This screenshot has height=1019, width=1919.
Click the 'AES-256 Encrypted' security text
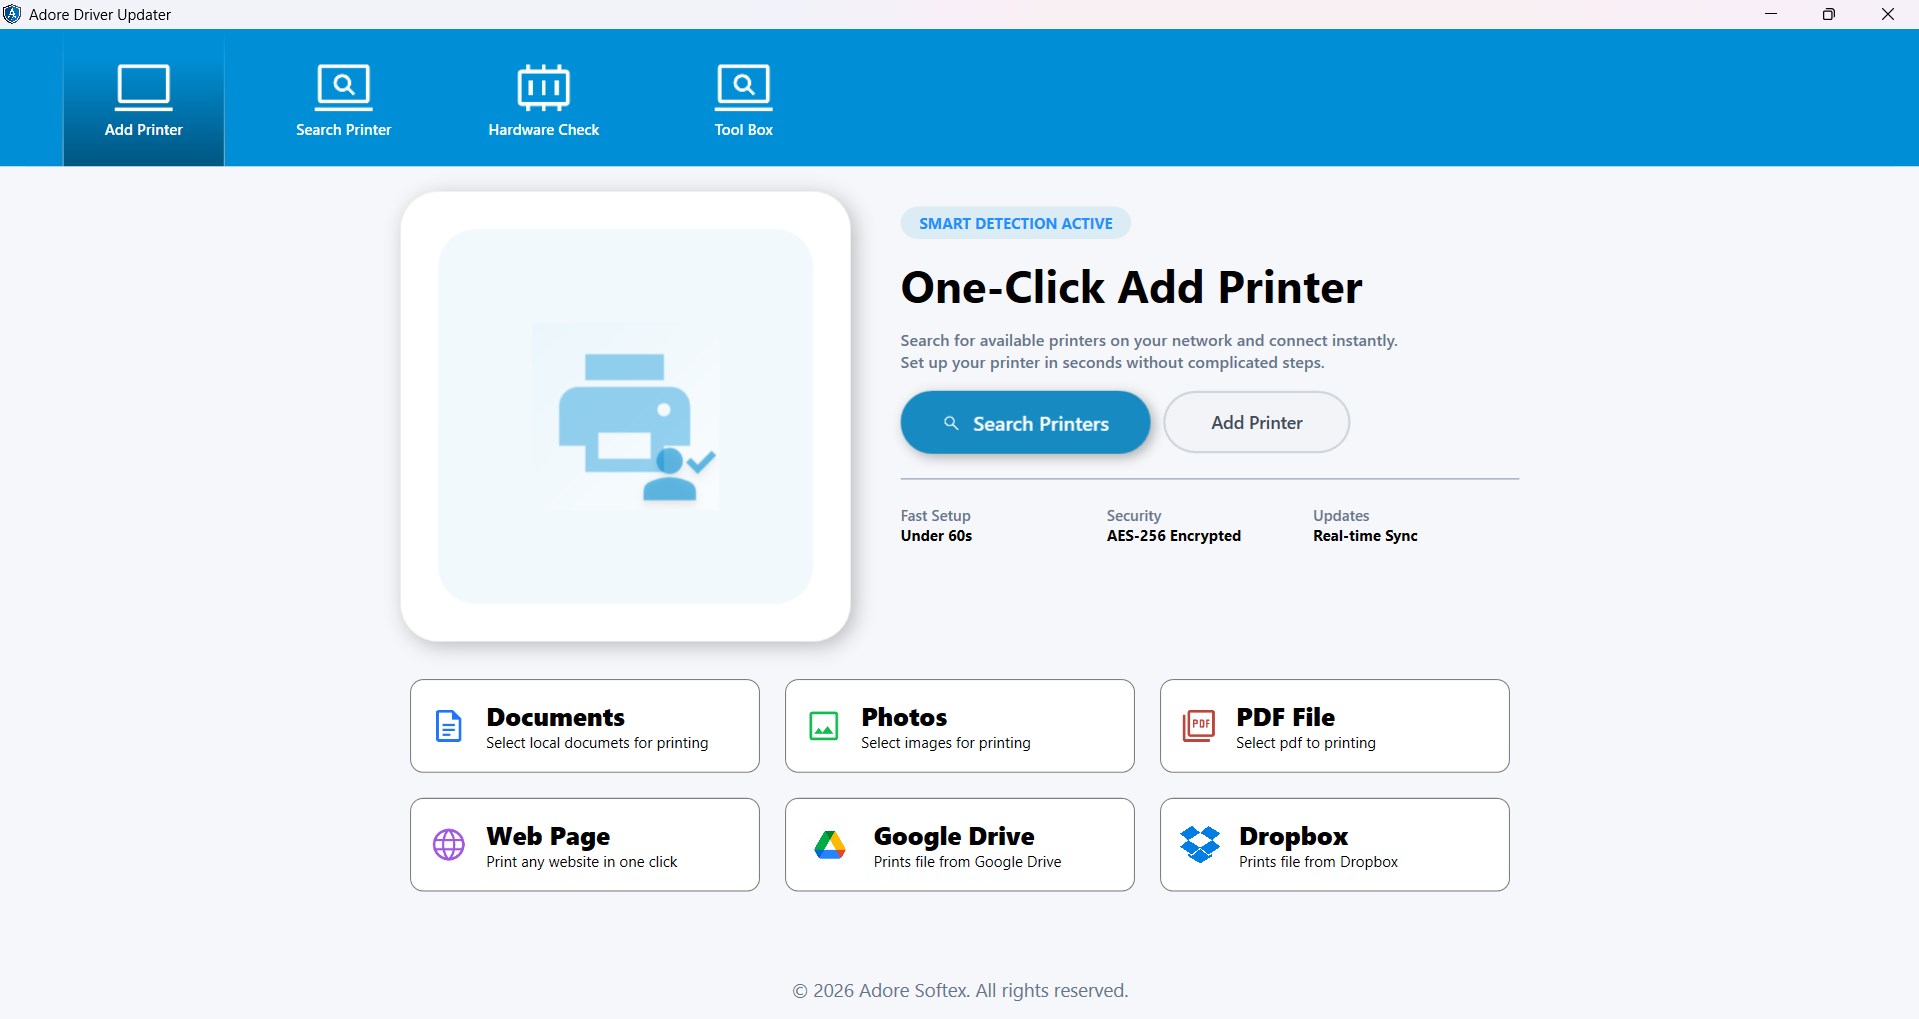coord(1174,536)
